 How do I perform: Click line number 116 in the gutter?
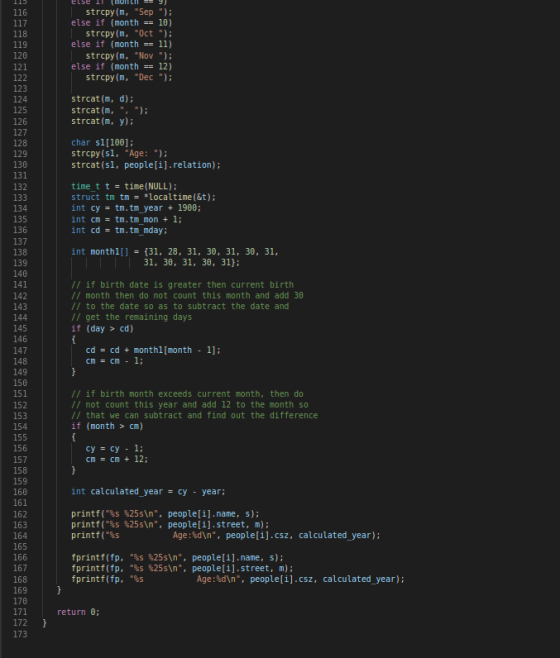click(20, 12)
